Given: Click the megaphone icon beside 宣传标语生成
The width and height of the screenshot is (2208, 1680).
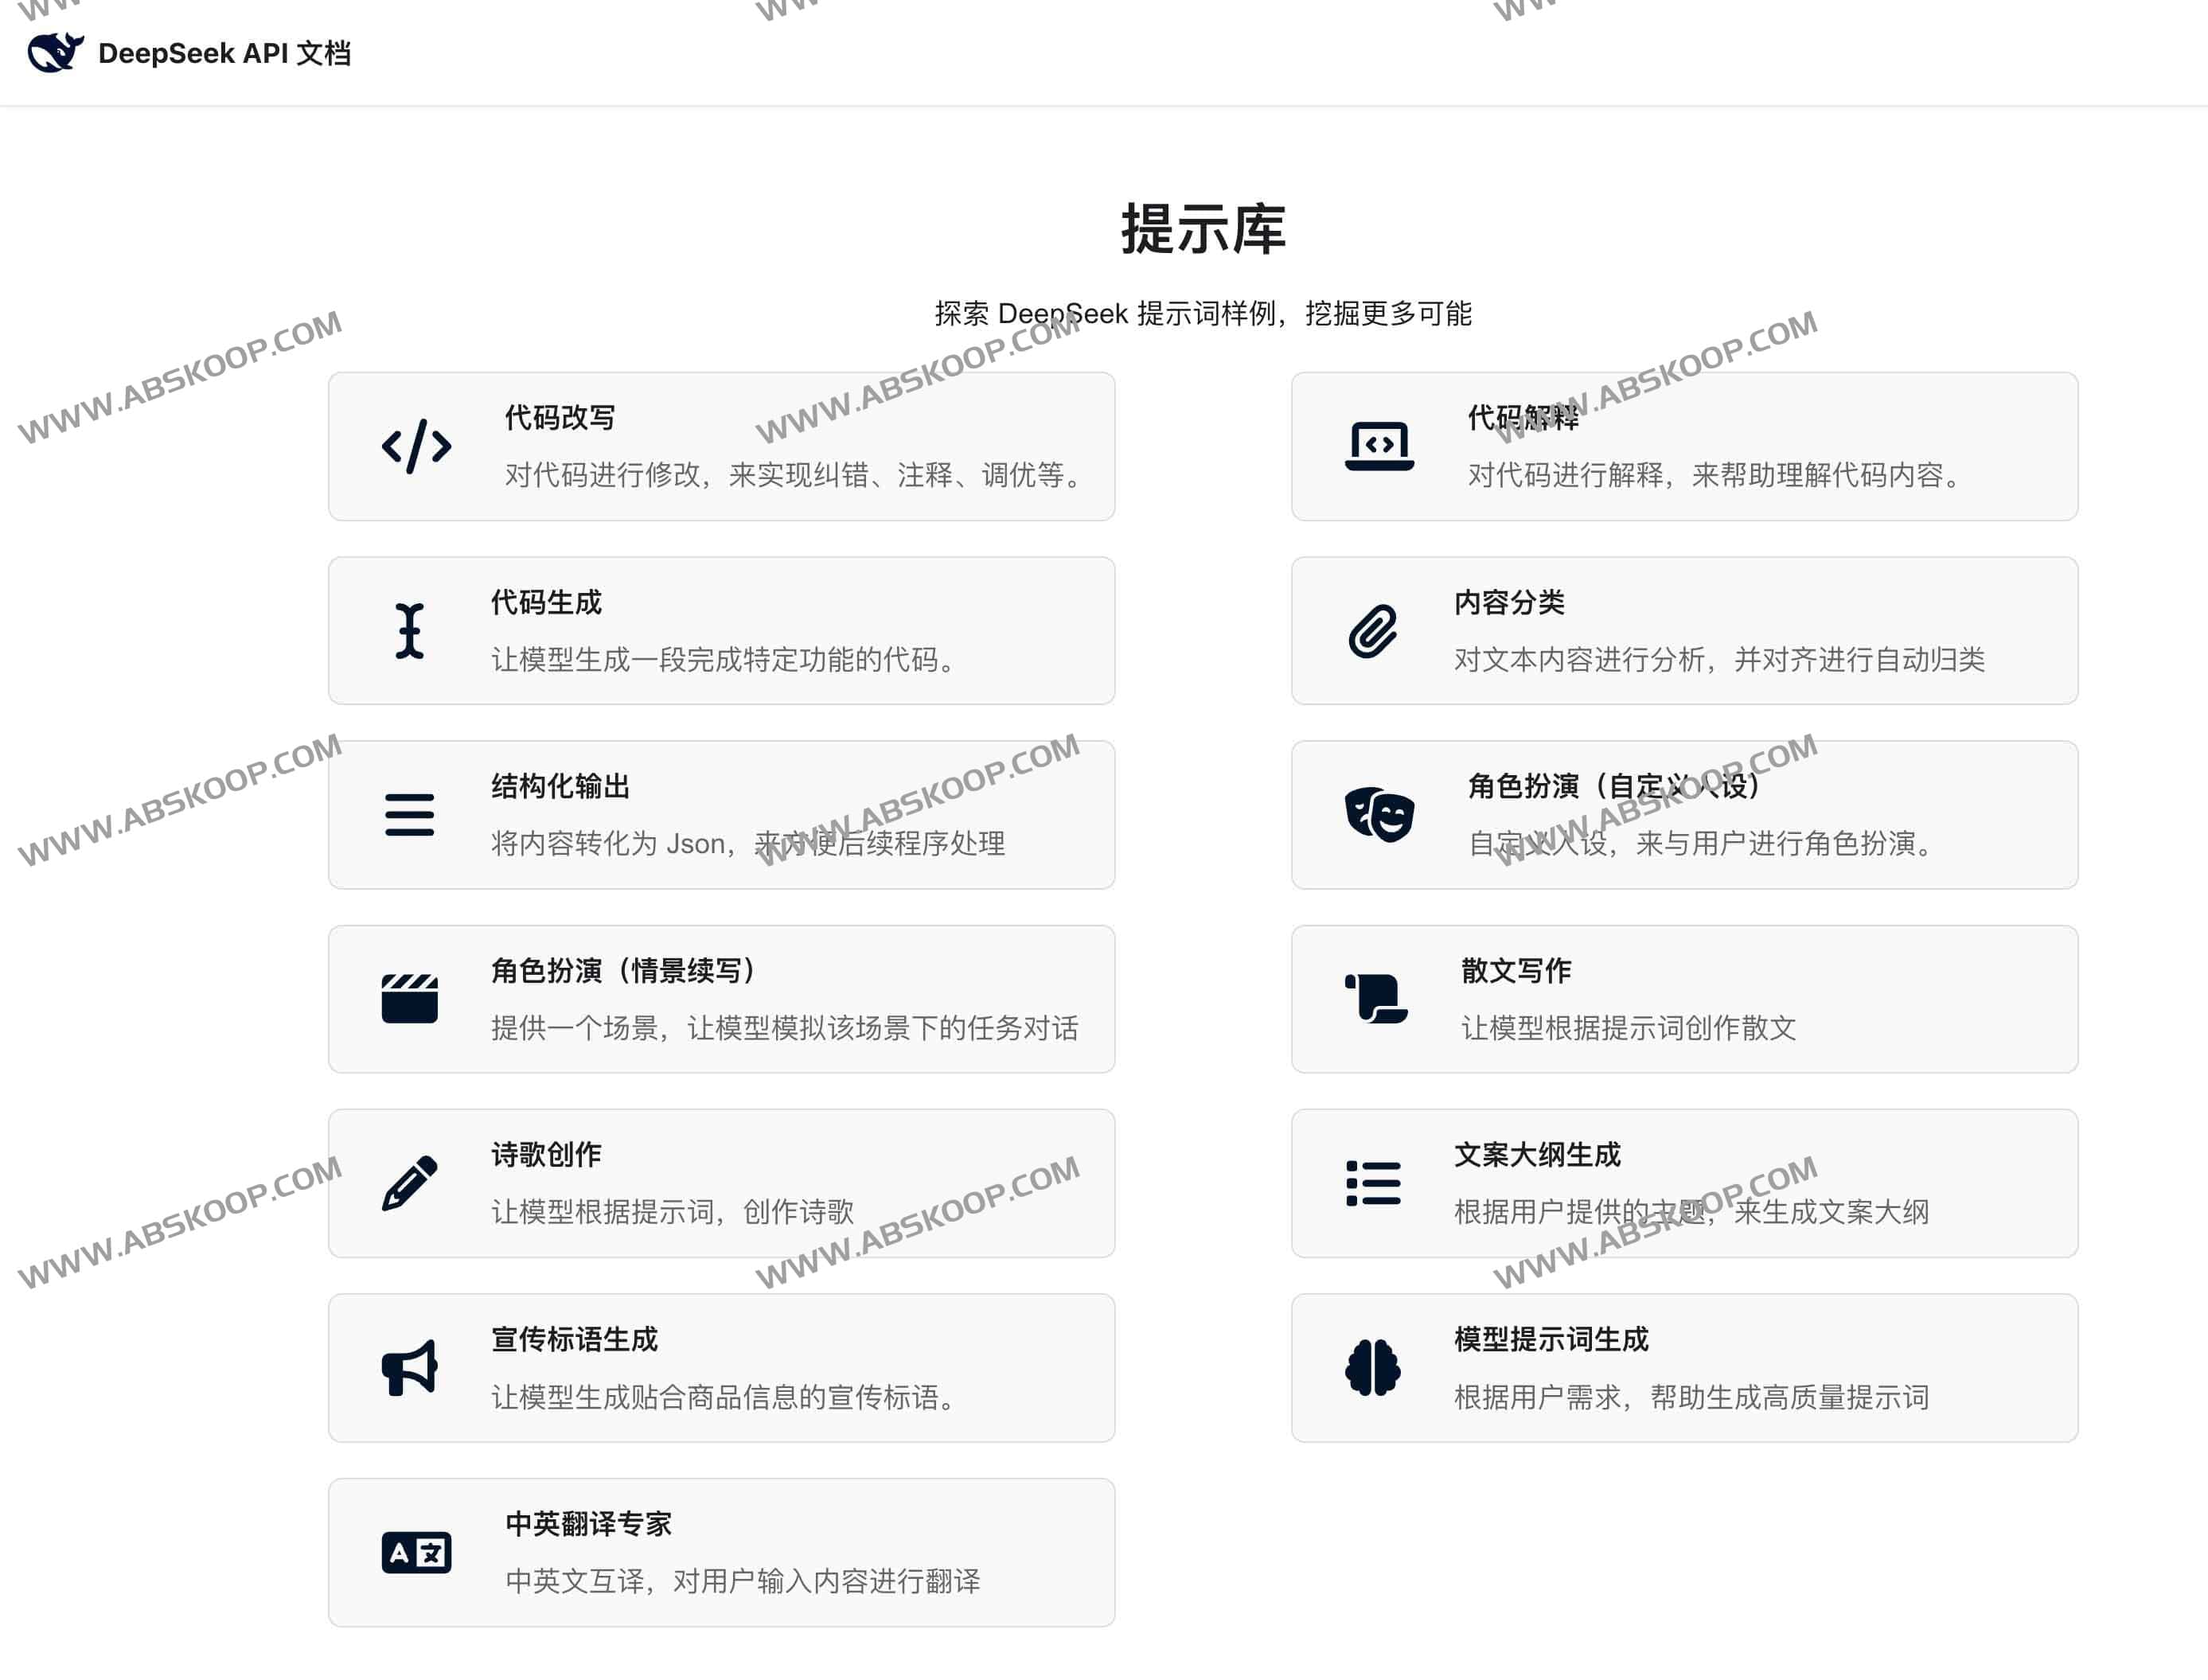Looking at the screenshot, I should pyautogui.click(x=410, y=1368).
